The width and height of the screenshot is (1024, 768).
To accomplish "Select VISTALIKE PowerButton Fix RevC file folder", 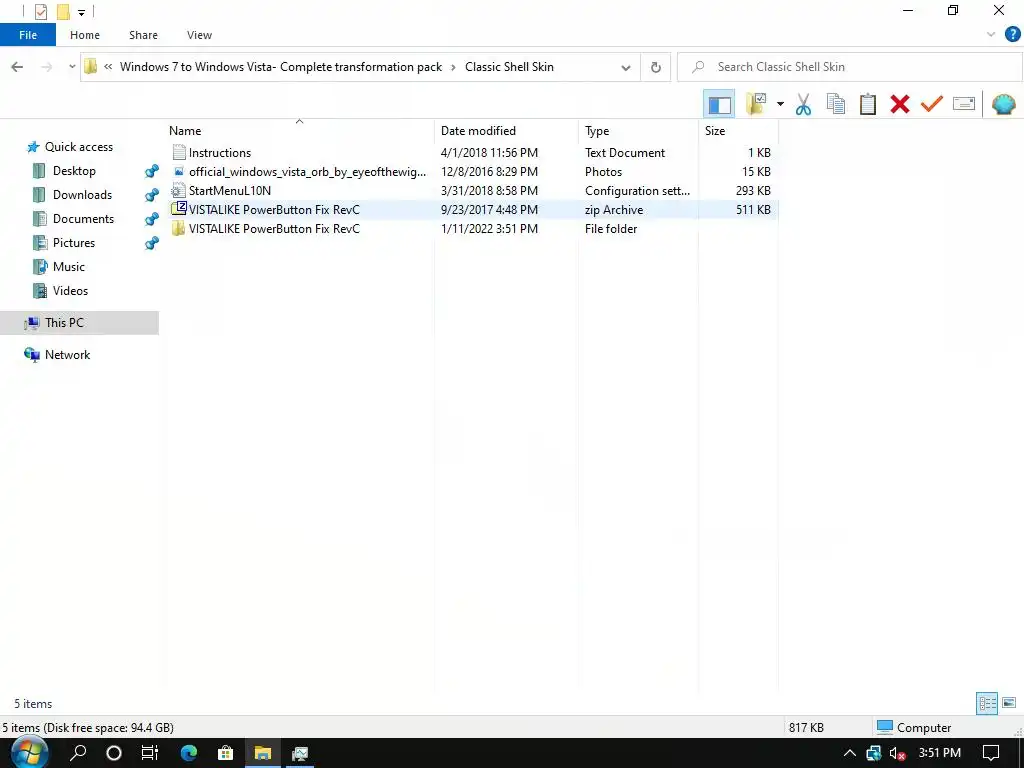I will (472, 229).
